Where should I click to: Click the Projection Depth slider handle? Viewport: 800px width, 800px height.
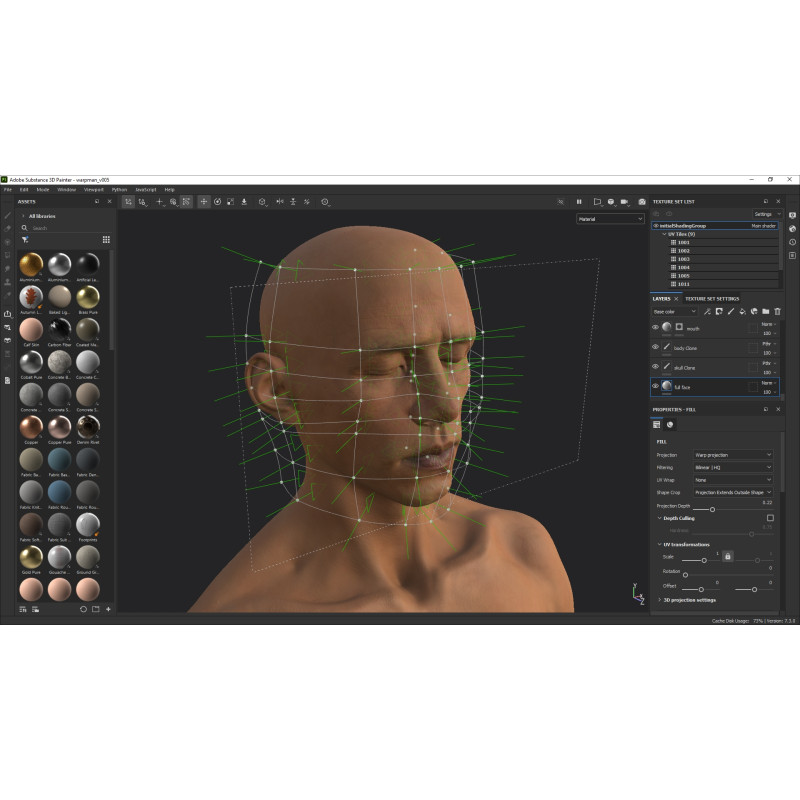pos(711,510)
